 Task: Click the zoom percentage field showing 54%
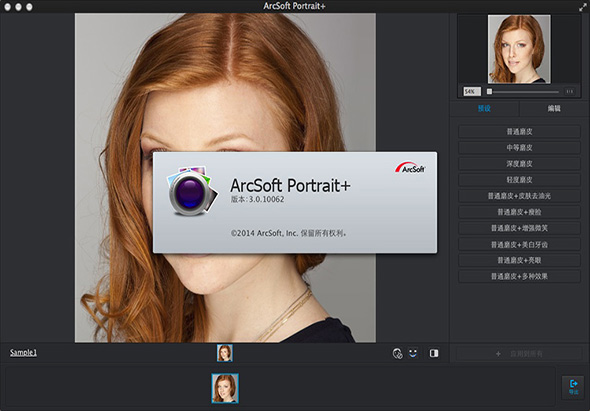click(472, 91)
